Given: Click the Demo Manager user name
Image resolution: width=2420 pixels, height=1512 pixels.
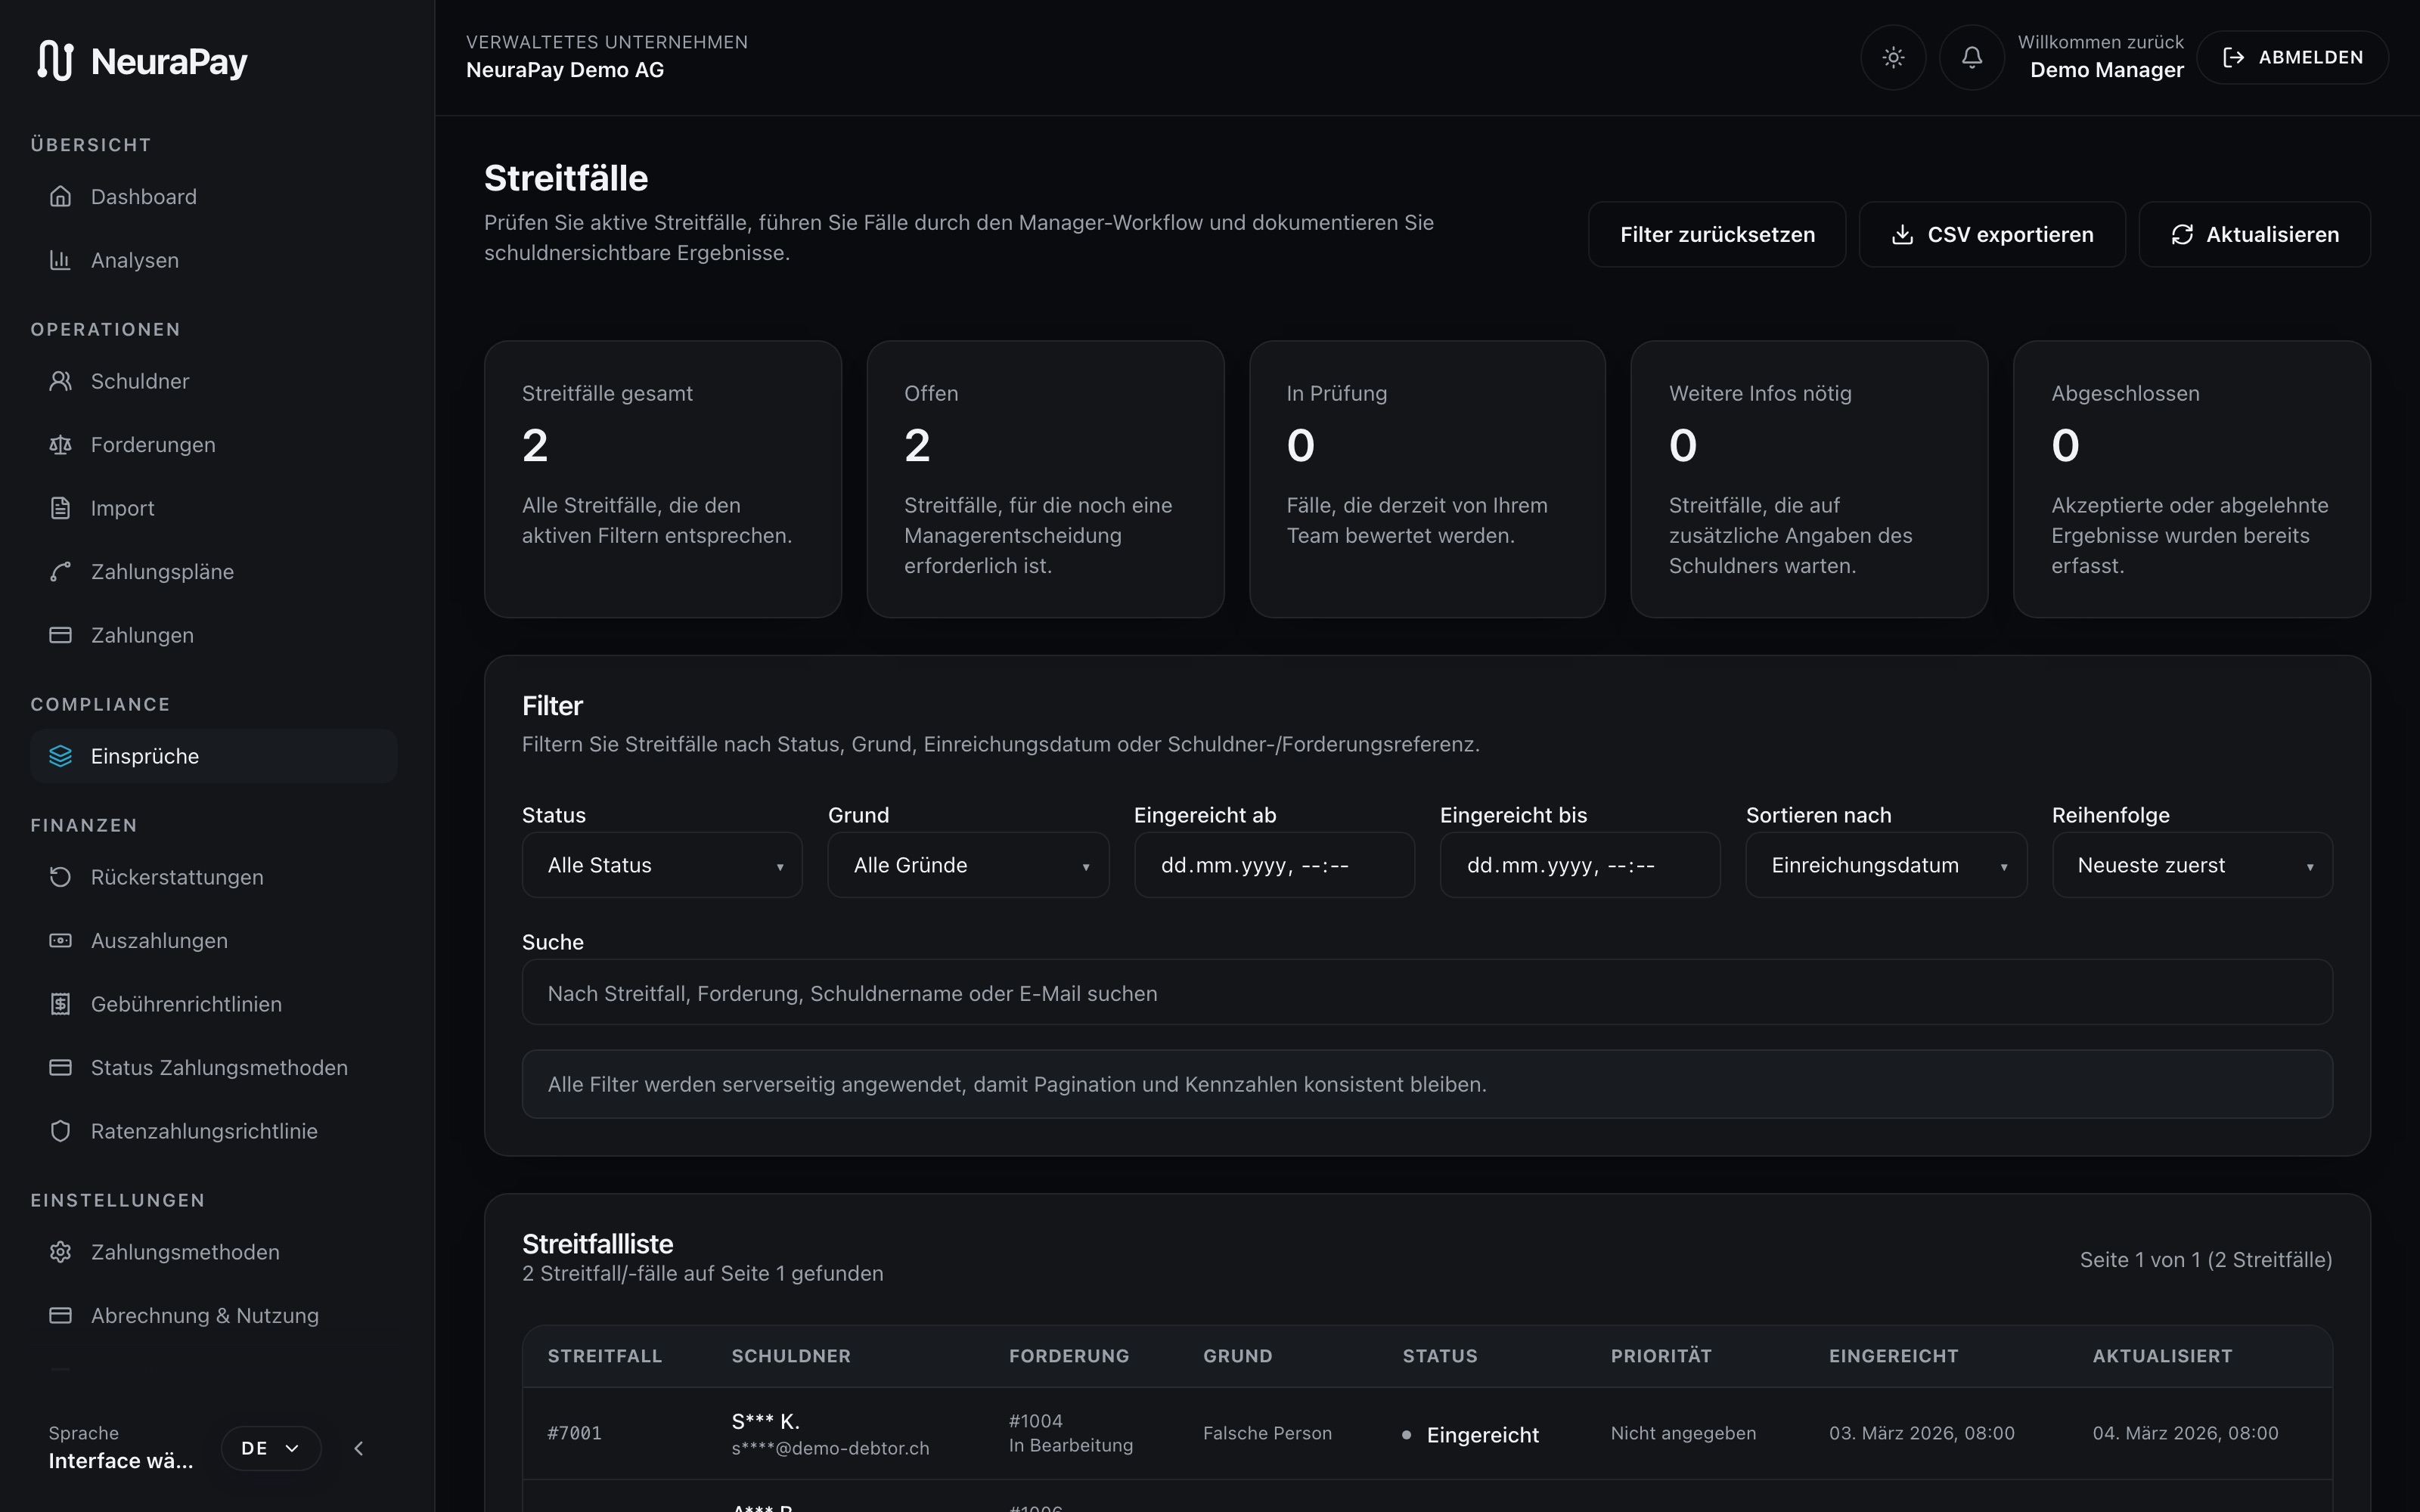Looking at the screenshot, I should (x=2106, y=70).
